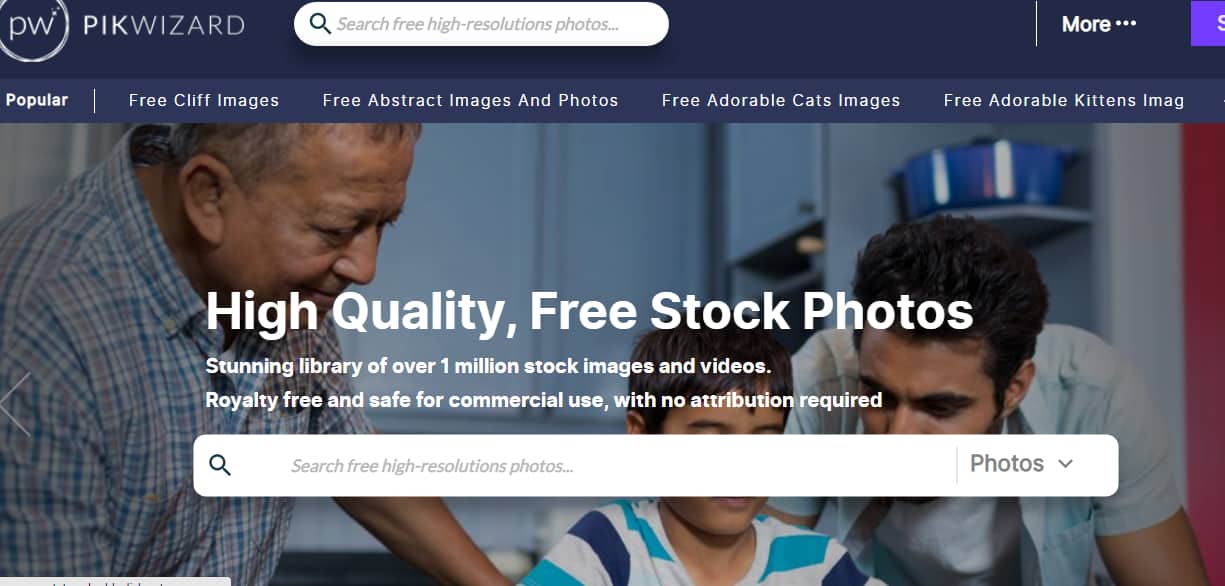
Task: Click the status tooltip at bottom left
Action: (x=115, y=582)
